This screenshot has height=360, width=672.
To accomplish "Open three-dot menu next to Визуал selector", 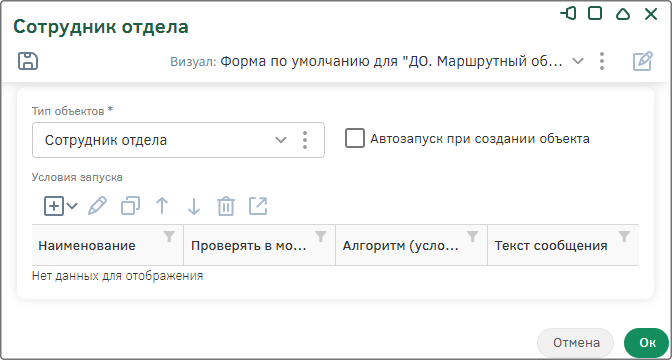I will [602, 61].
